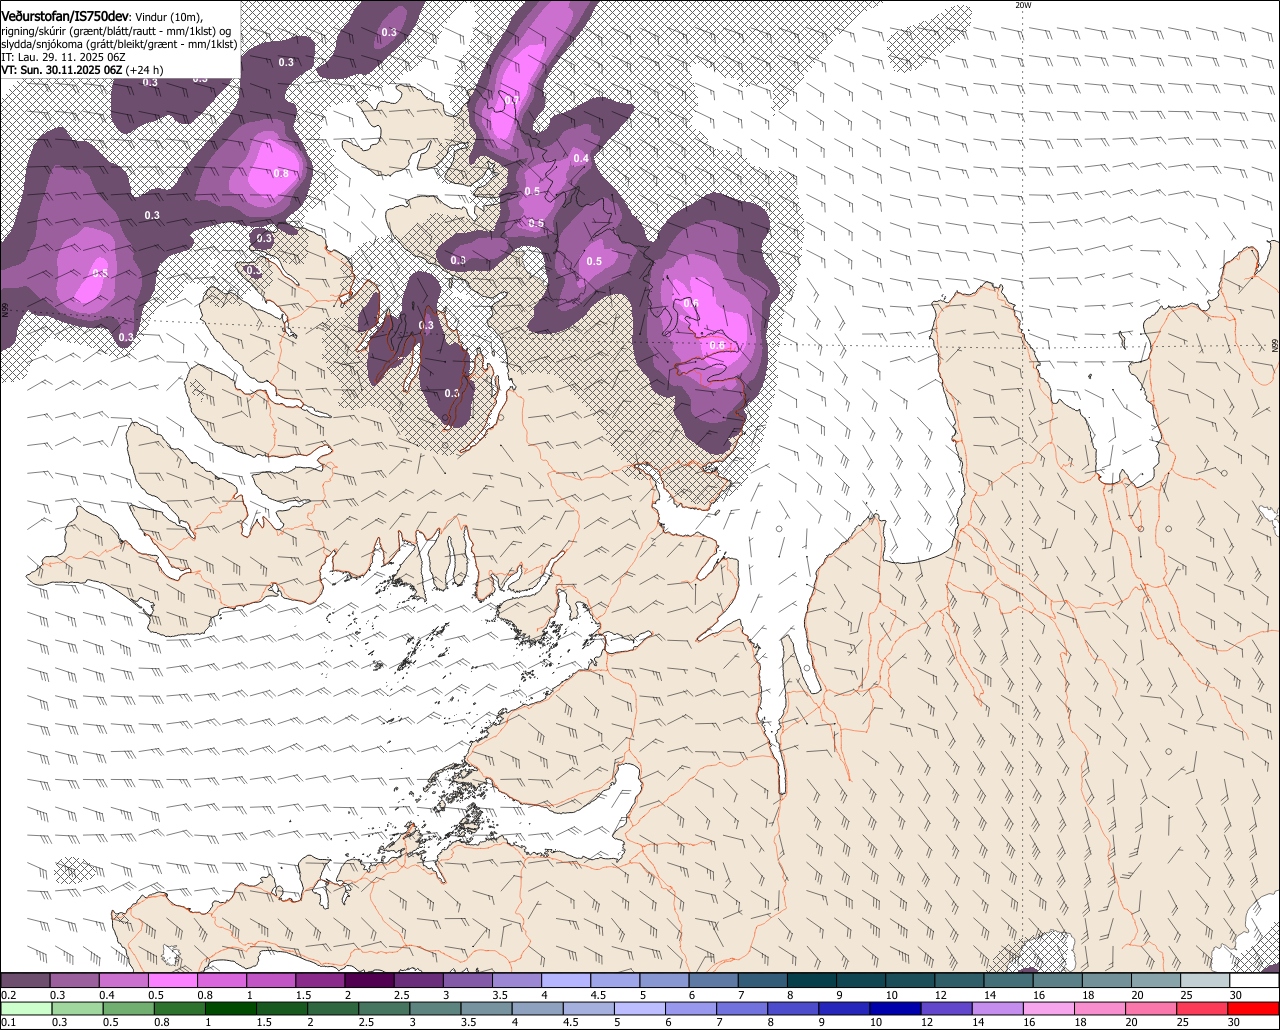Image resolution: width=1280 pixels, height=1030 pixels.
Task: Click the top legend swatch starting at 0.8
Action: pos(221,980)
